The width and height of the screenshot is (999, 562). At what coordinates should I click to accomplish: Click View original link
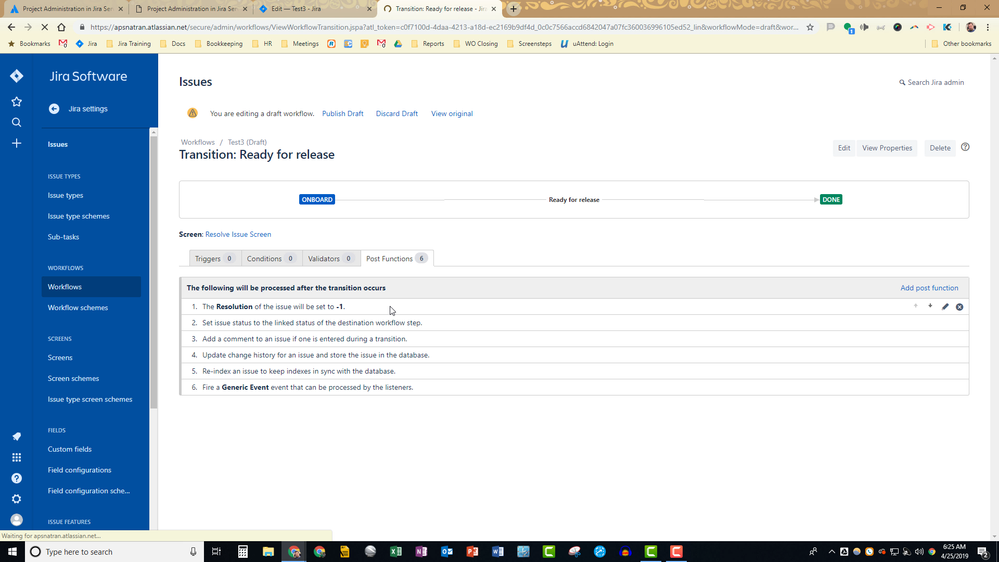click(x=452, y=113)
